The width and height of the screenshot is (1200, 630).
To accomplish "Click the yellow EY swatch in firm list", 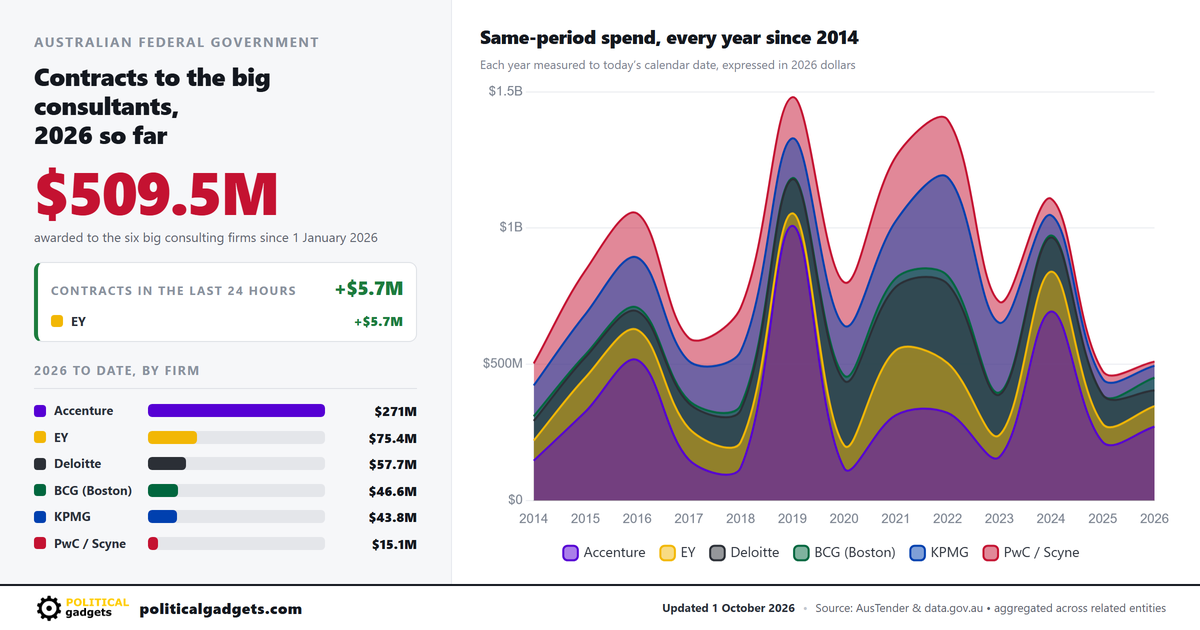I will point(40,437).
